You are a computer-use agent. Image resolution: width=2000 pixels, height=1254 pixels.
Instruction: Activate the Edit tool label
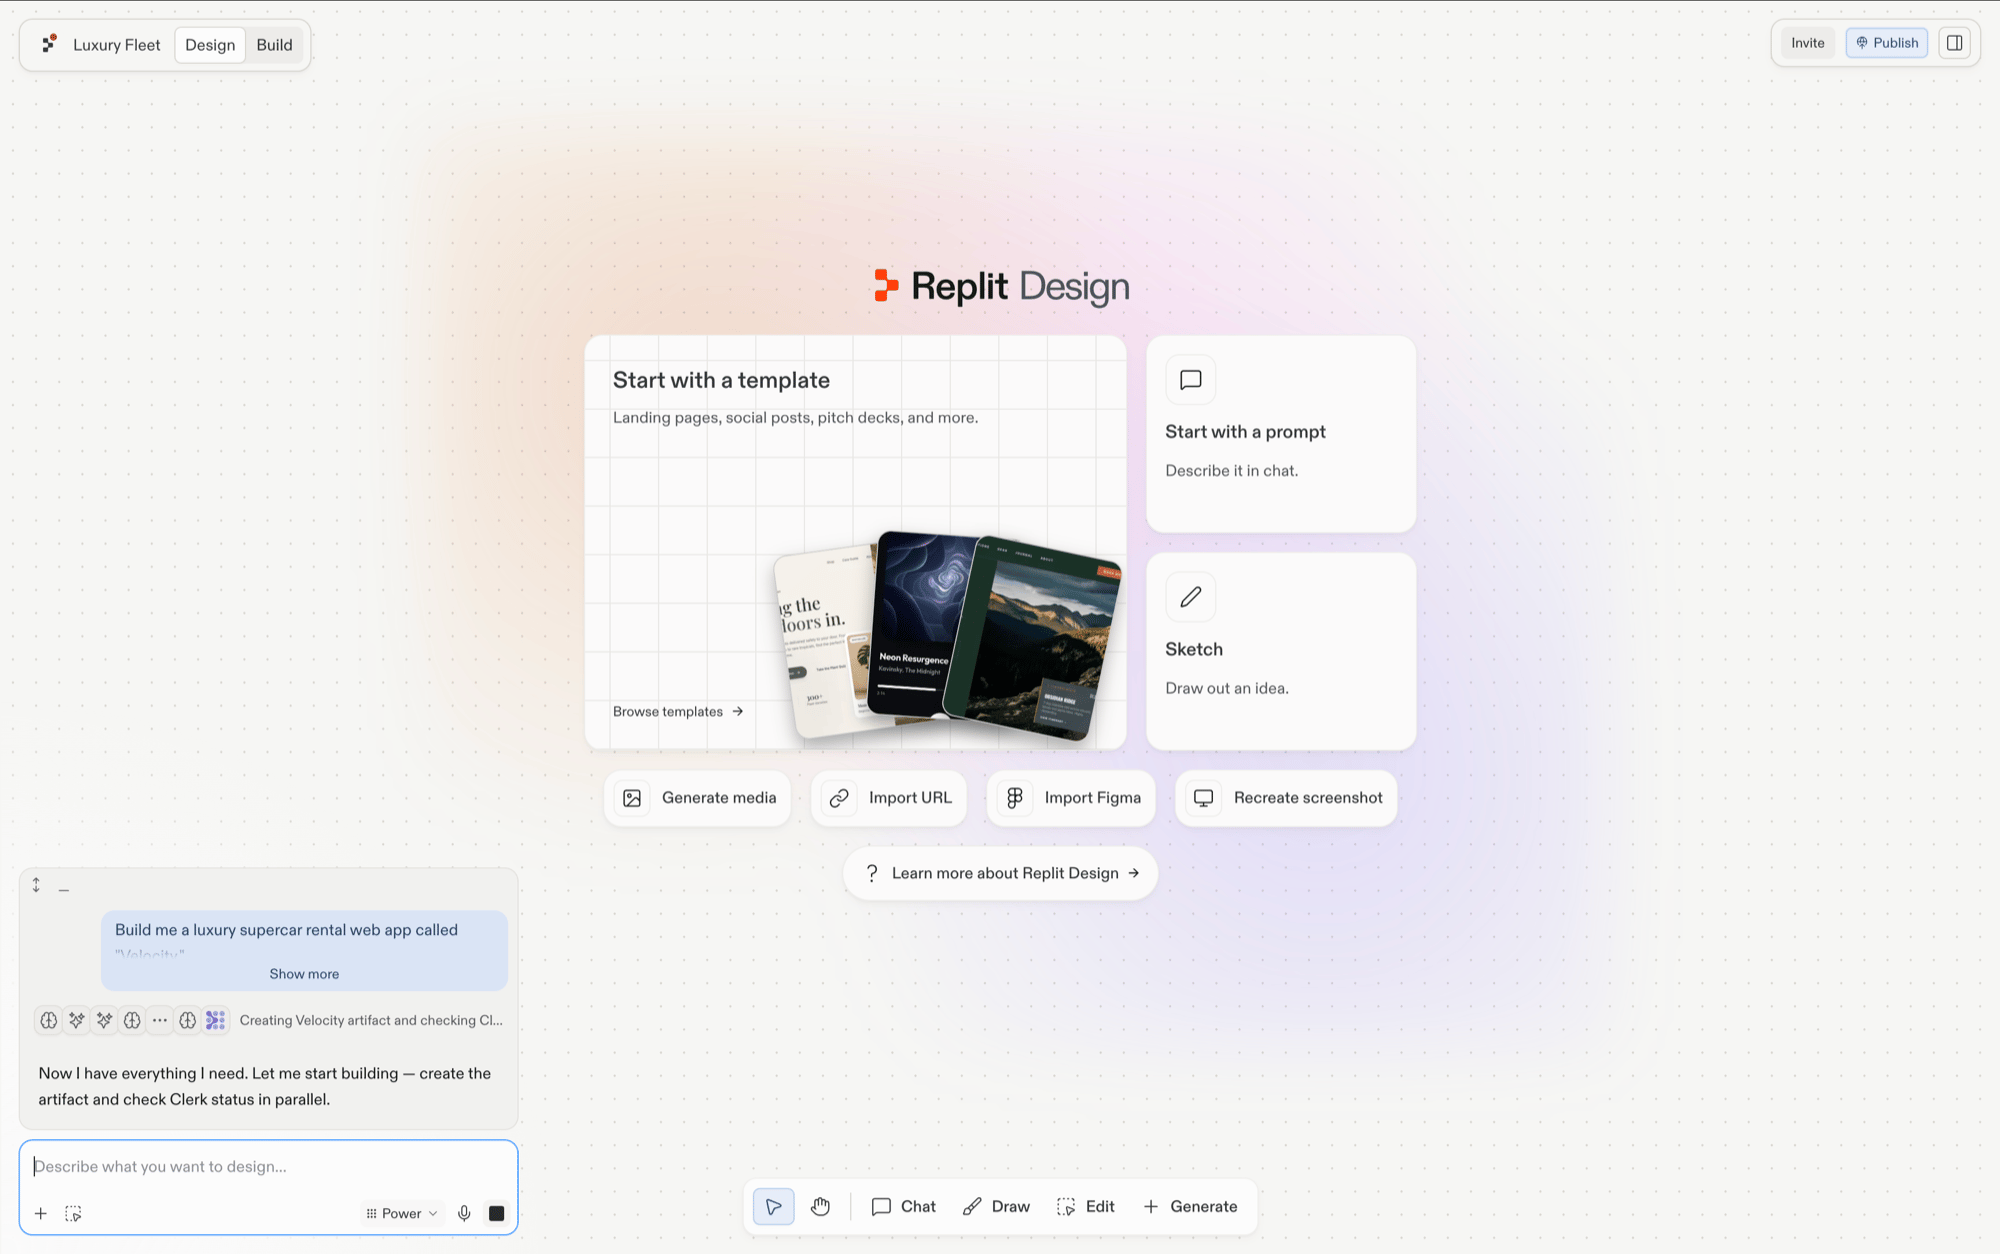1100,1207
